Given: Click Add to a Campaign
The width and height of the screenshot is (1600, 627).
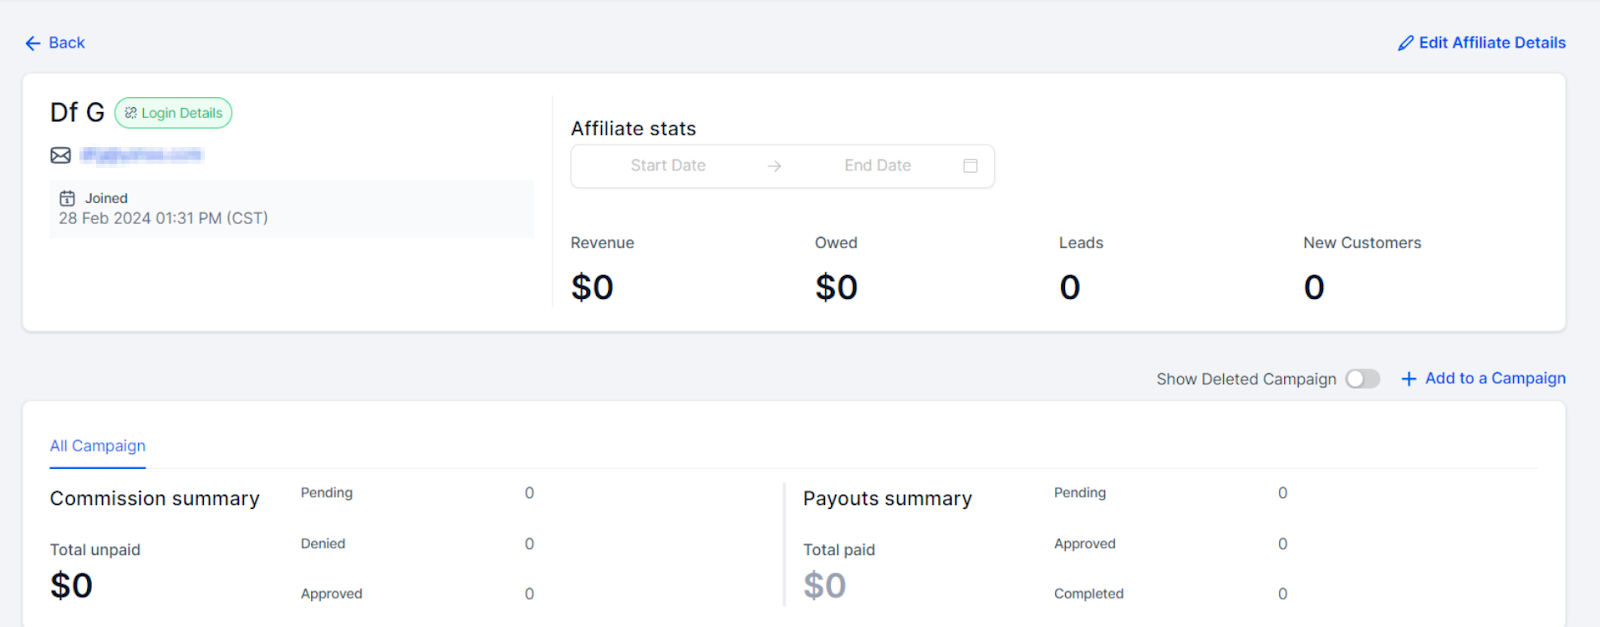Looking at the screenshot, I should [x=1483, y=379].
